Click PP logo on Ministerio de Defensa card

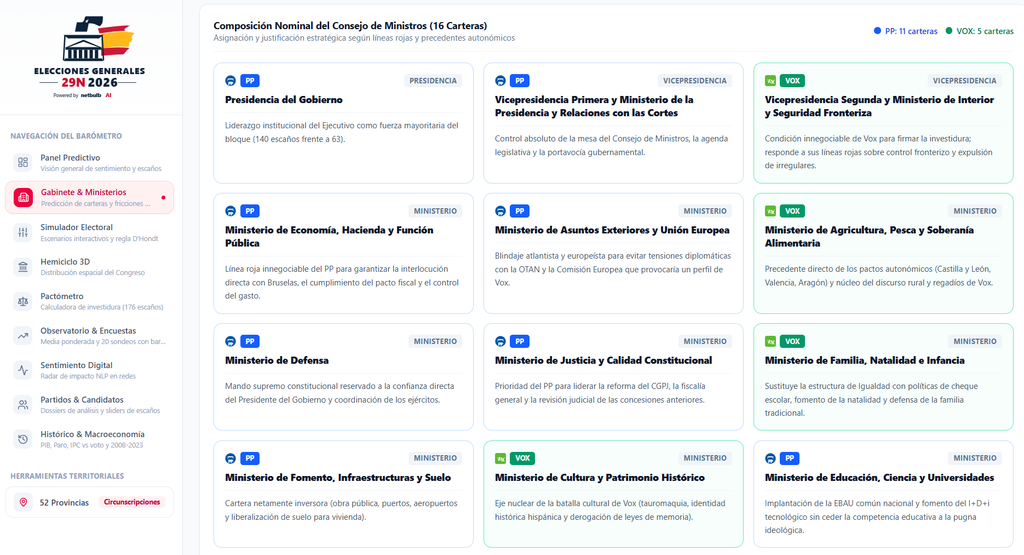coord(231,341)
